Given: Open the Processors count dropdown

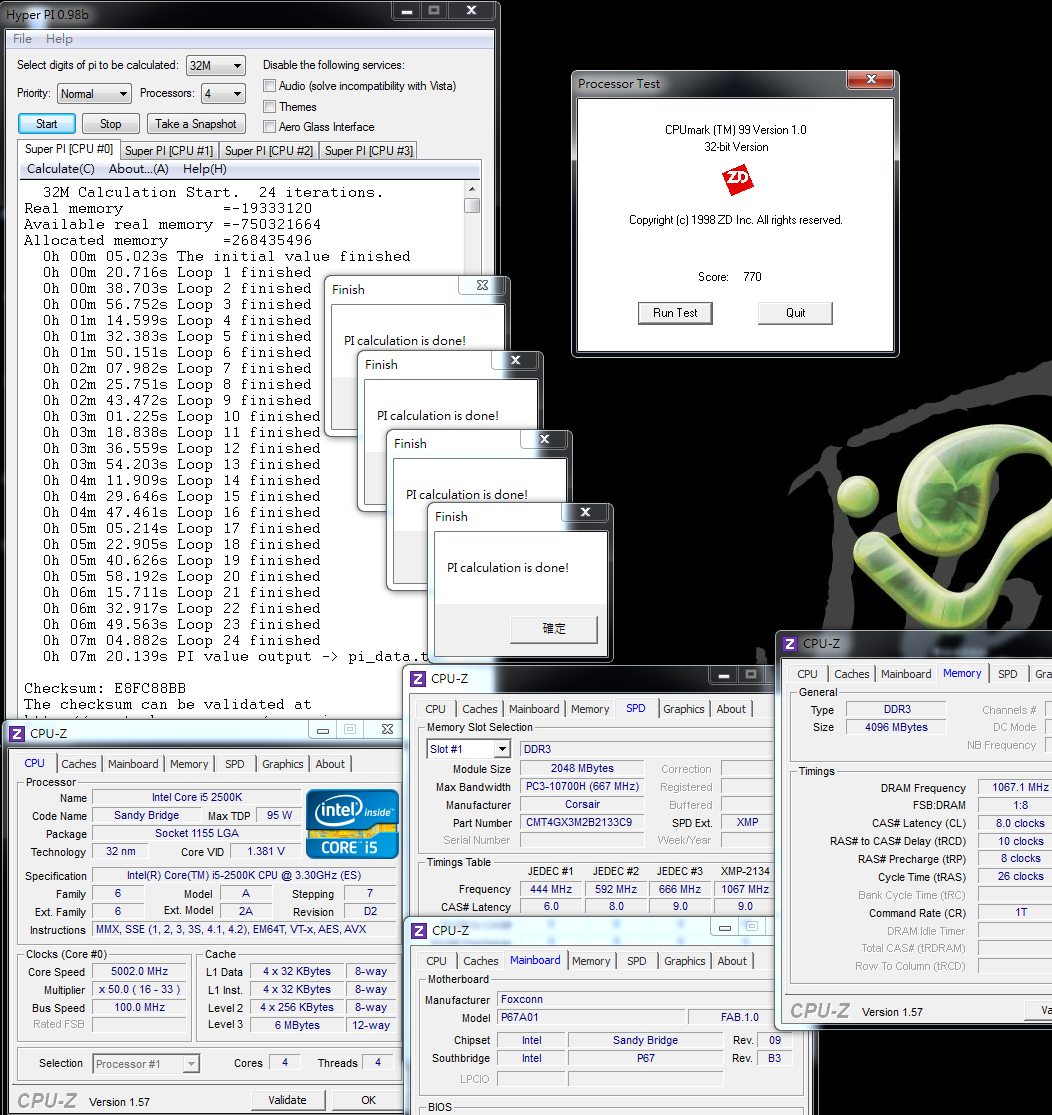Looking at the screenshot, I should (x=223, y=94).
